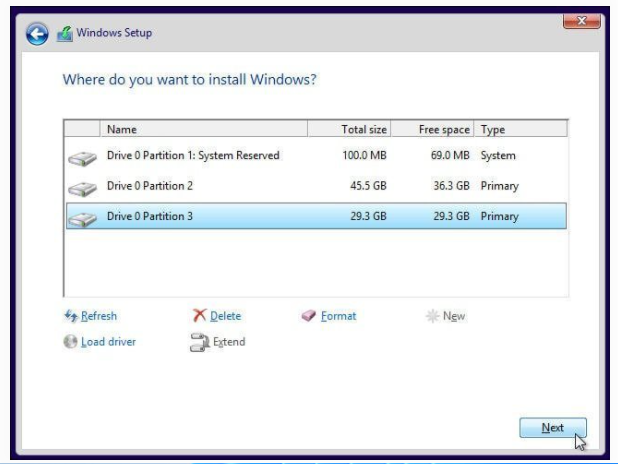Click the red X Delete icon

(199, 316)
